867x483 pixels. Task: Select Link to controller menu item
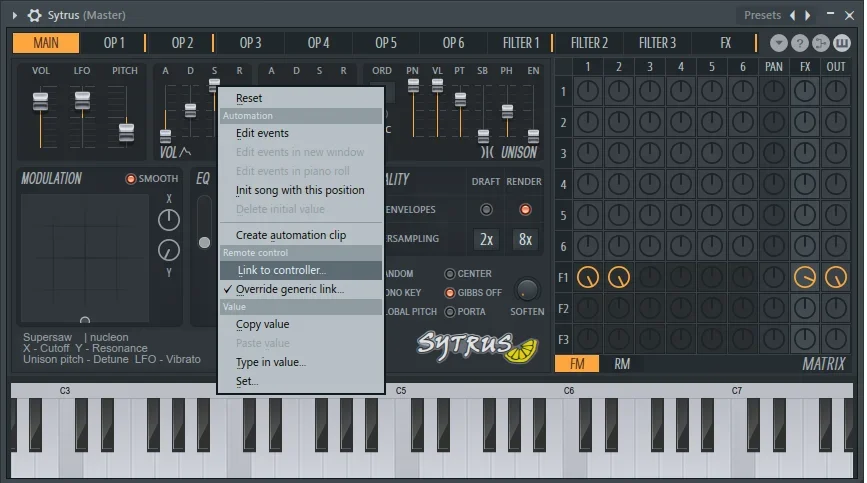(x=281, y=270)
